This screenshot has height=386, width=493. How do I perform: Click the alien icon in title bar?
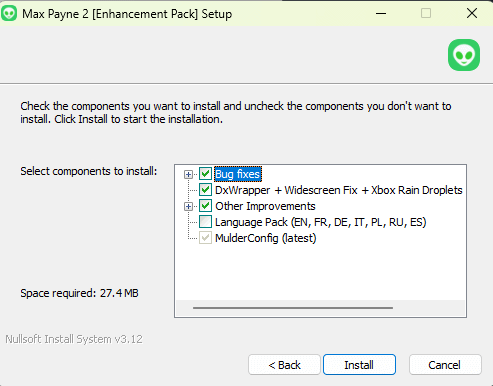click(x=9, y=14)
